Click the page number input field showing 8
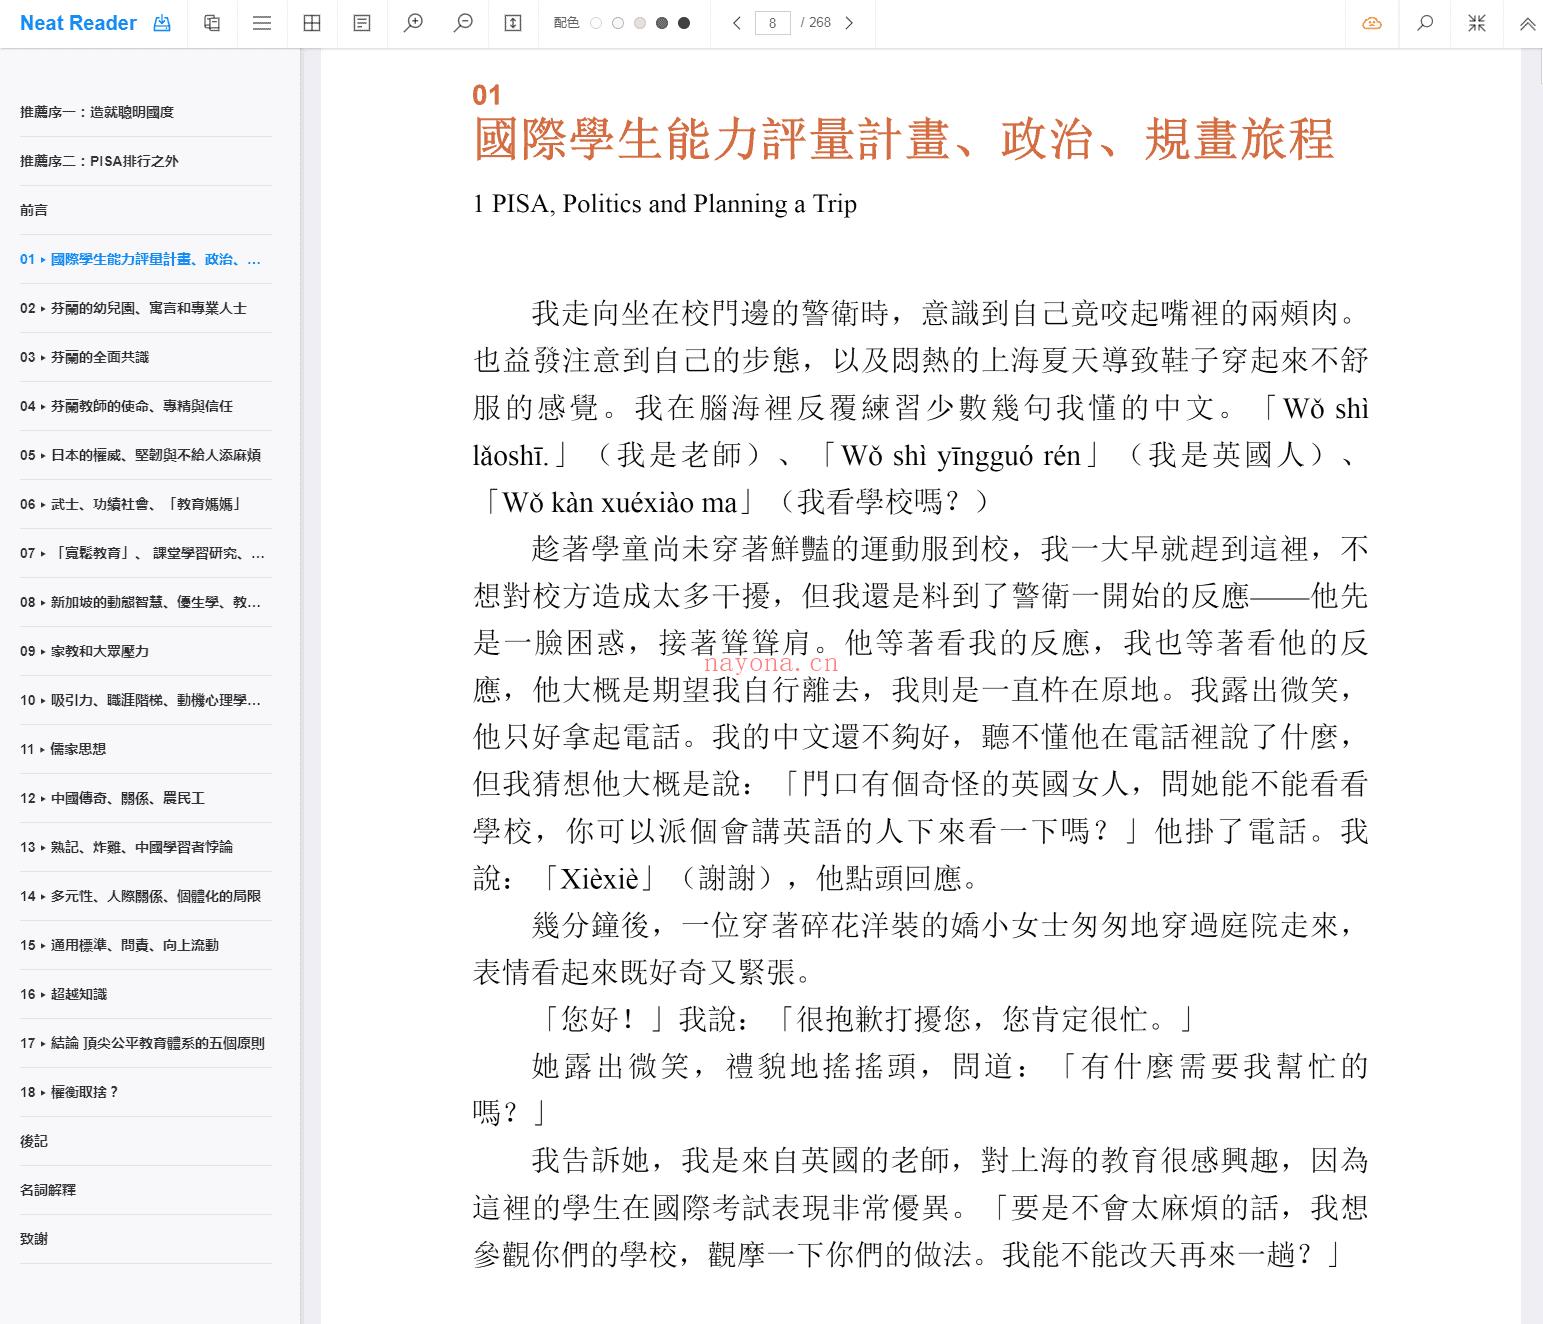1543x1324 pixels. (x=773, y=23)
